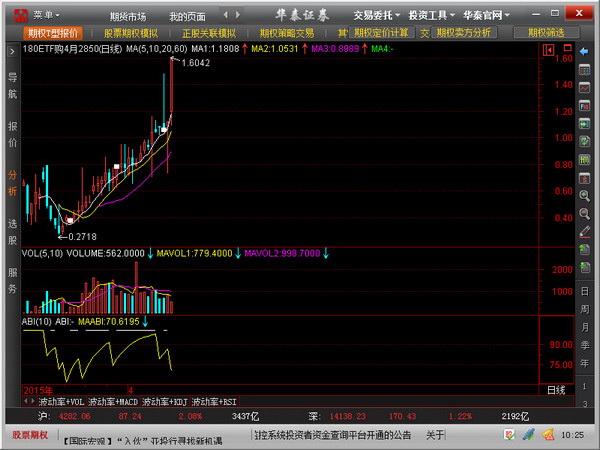Screen dimensions: 600x450
Task: Click the F10 info icon
Action: coord(584,106)
